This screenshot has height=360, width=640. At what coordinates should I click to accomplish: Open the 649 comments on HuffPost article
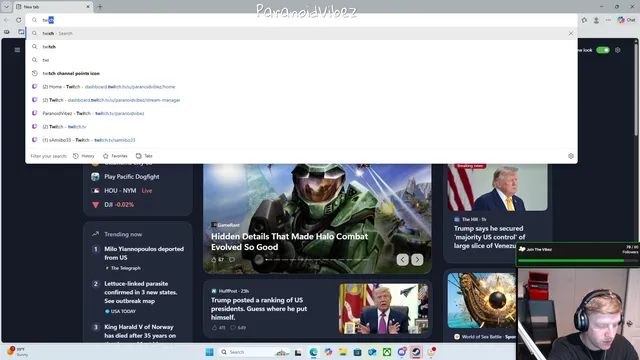click(x=238, y=327)
